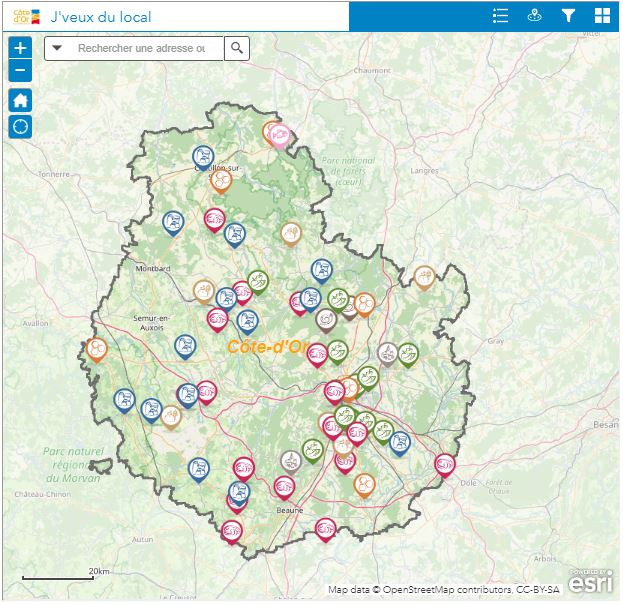Open the filter funnel icon

[568, 16]
